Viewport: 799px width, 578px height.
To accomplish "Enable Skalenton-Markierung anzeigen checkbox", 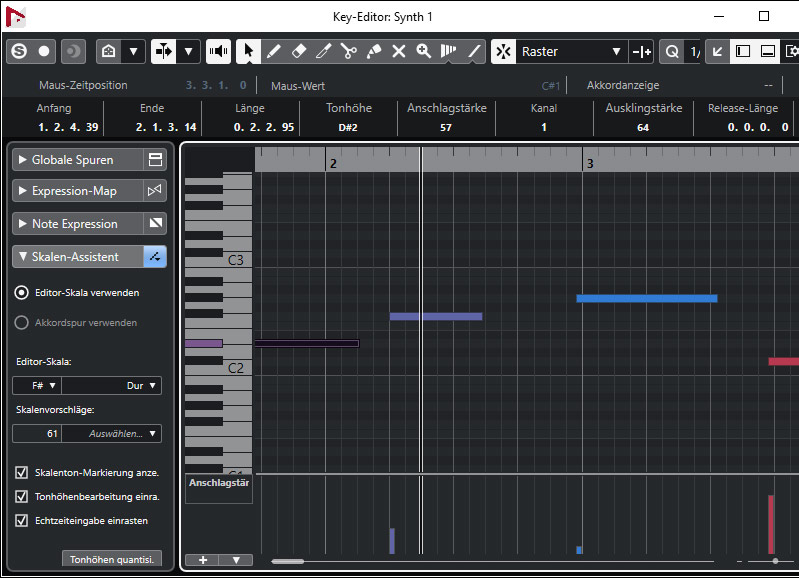I will tap(22, 472).
